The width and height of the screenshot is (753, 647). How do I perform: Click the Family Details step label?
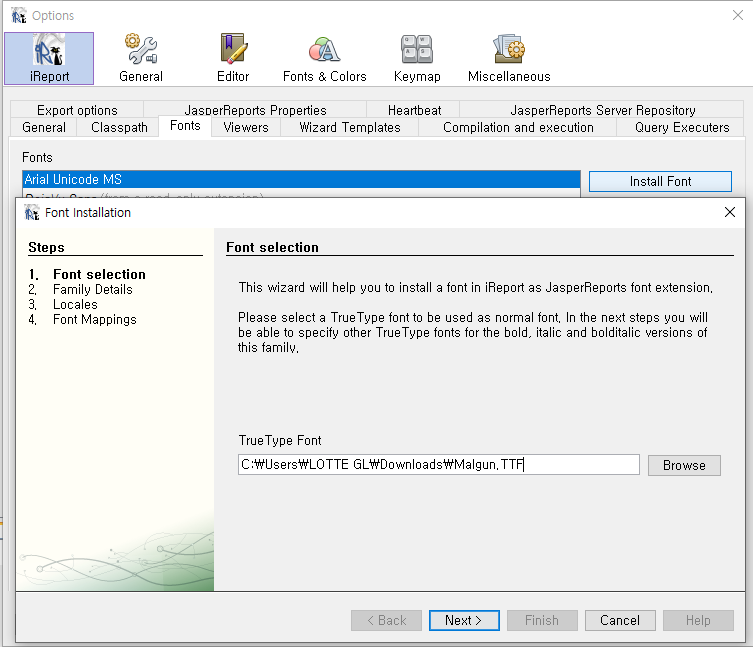[93, 290]
